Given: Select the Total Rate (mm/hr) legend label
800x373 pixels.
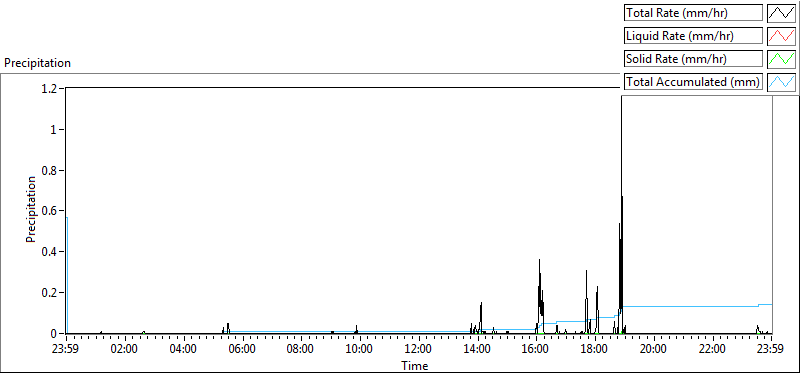Looking at the screenshot, I should [693, 13].
